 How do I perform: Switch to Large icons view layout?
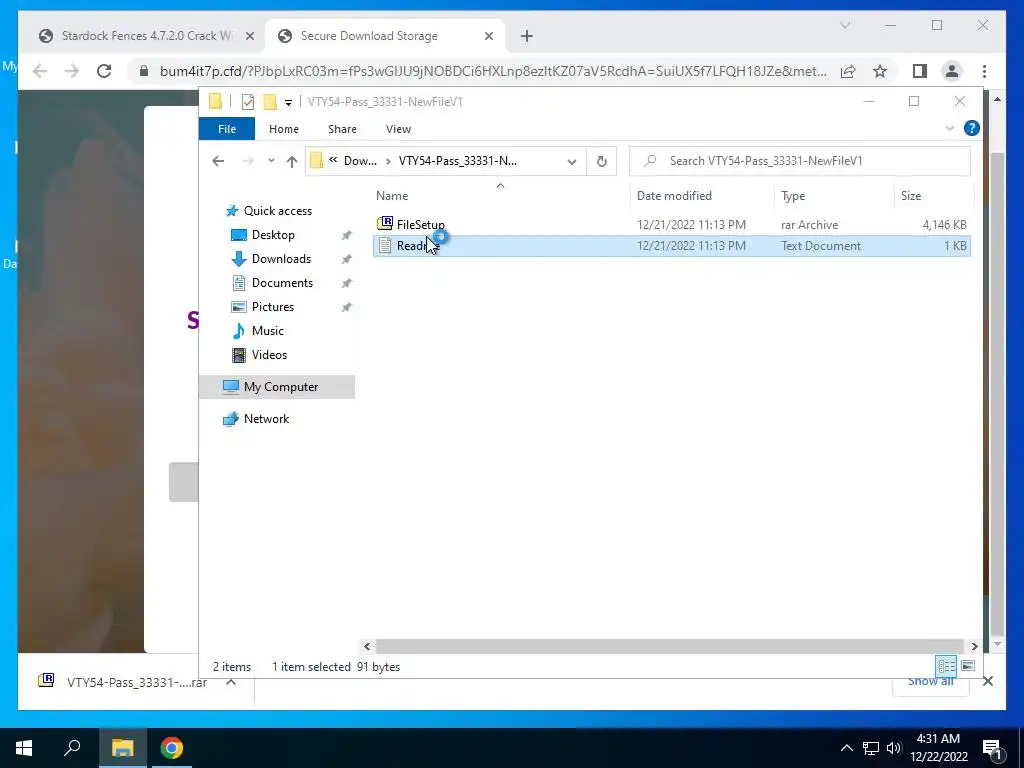(968, 665)
